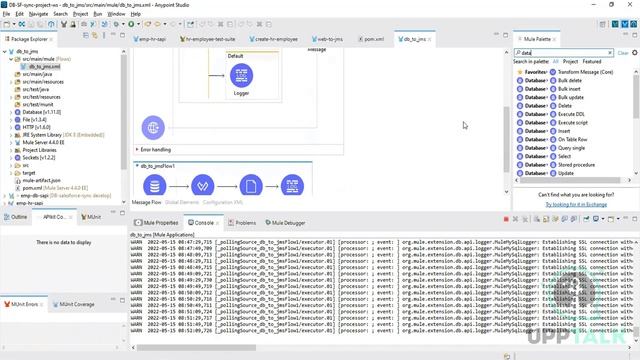The height and width of the screenshot is (360, 640).
Task: Minimize the Console panel
Action: (627, 219)
